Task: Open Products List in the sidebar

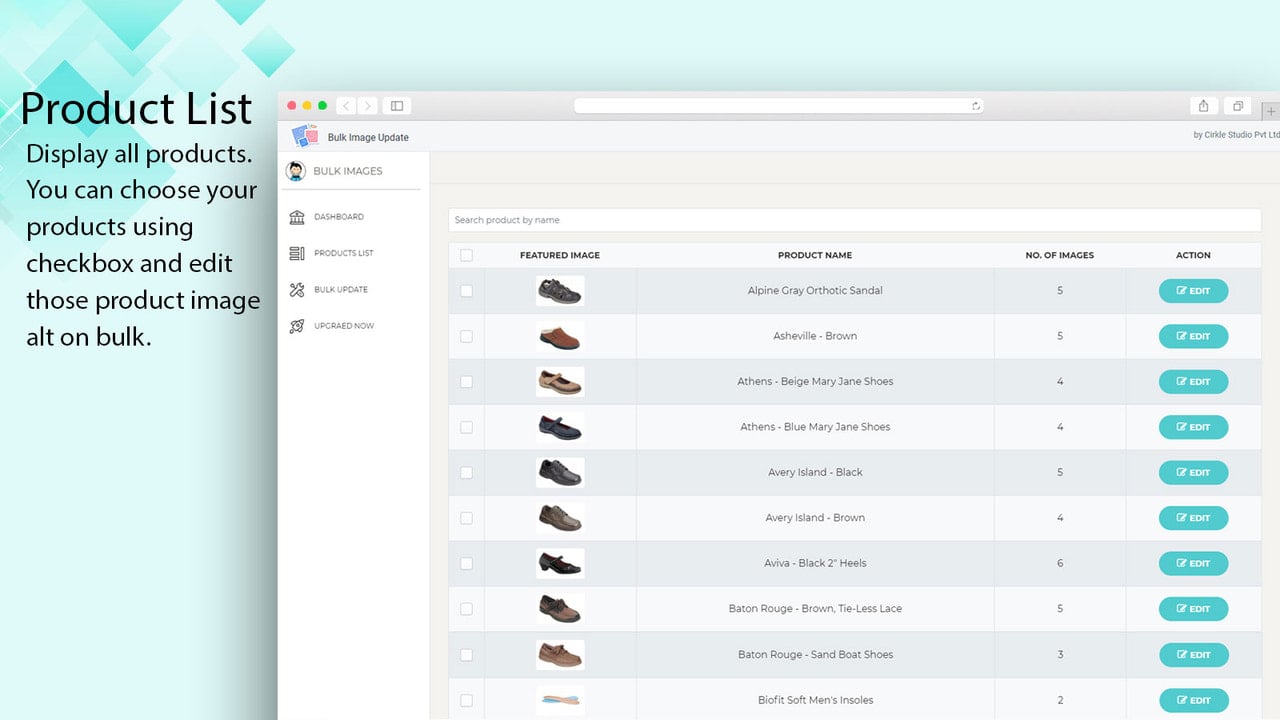Action: [x=344, y=253]
